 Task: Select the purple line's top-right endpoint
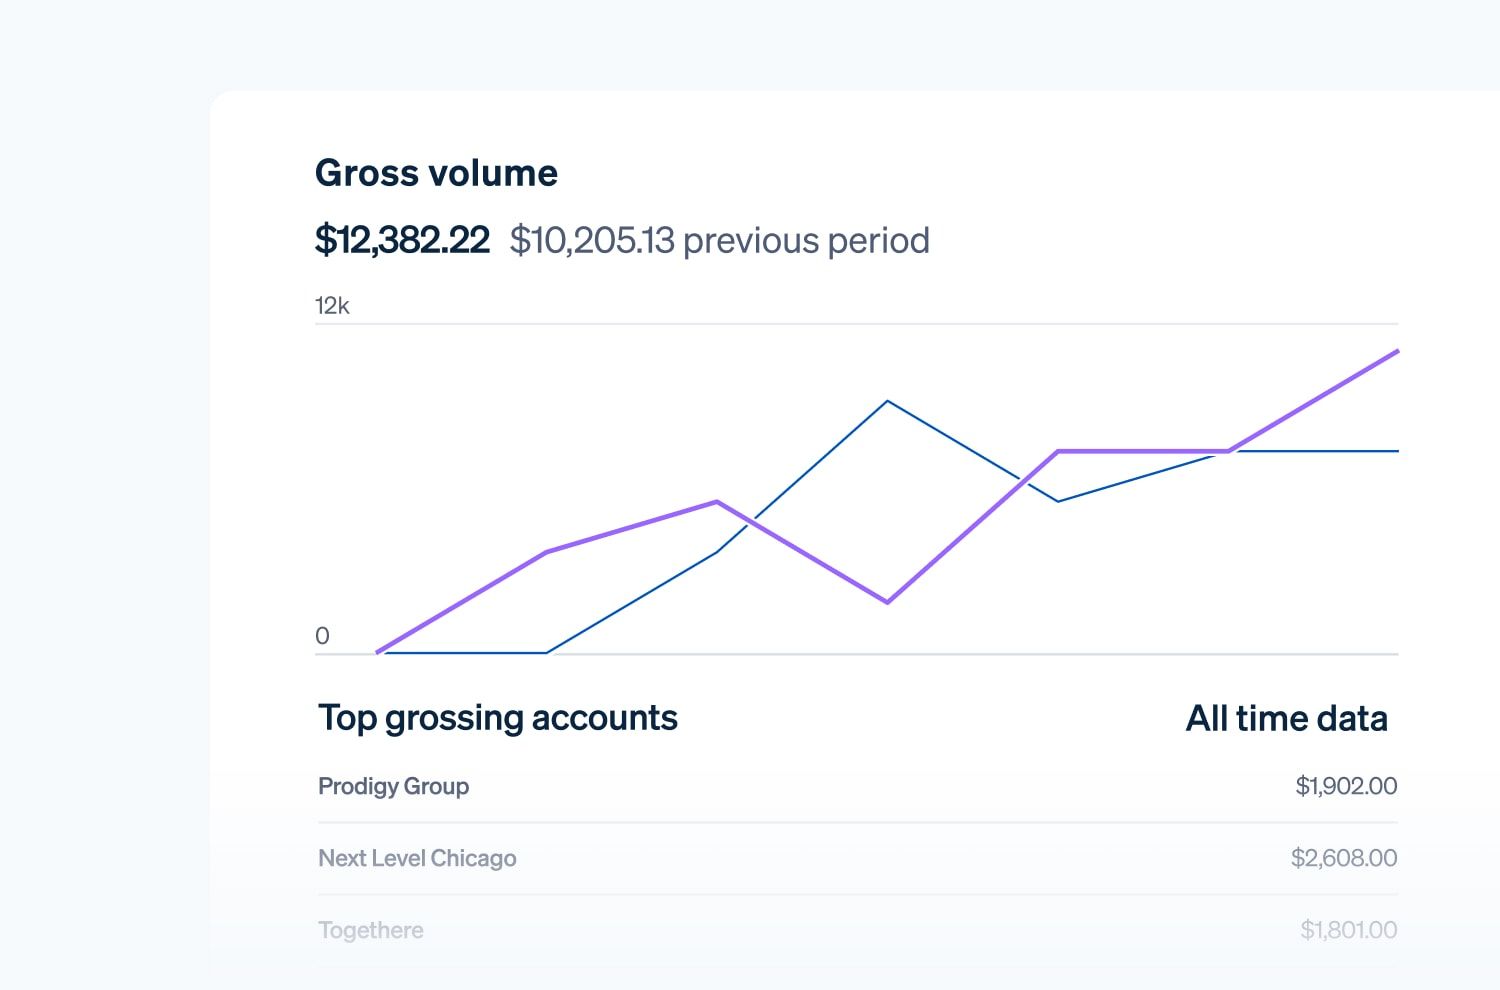pos(1396,352)
